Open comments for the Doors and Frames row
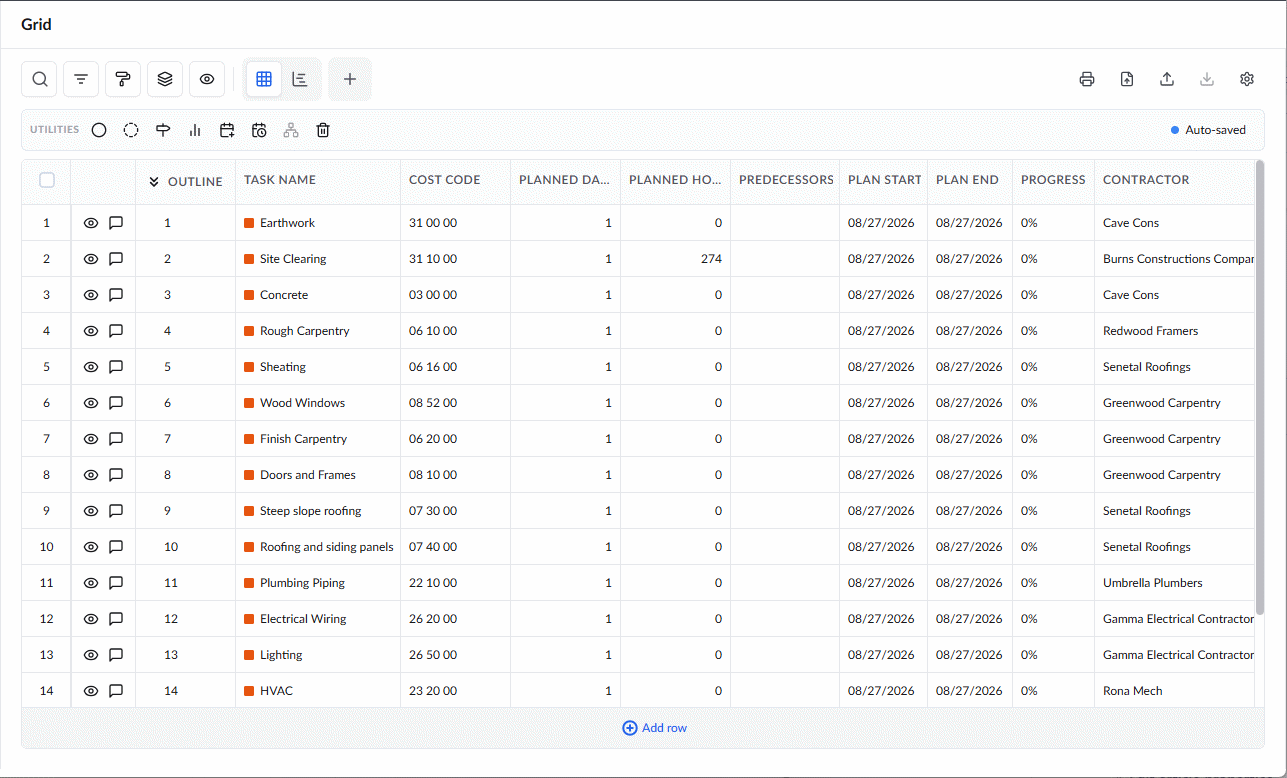 116,475
